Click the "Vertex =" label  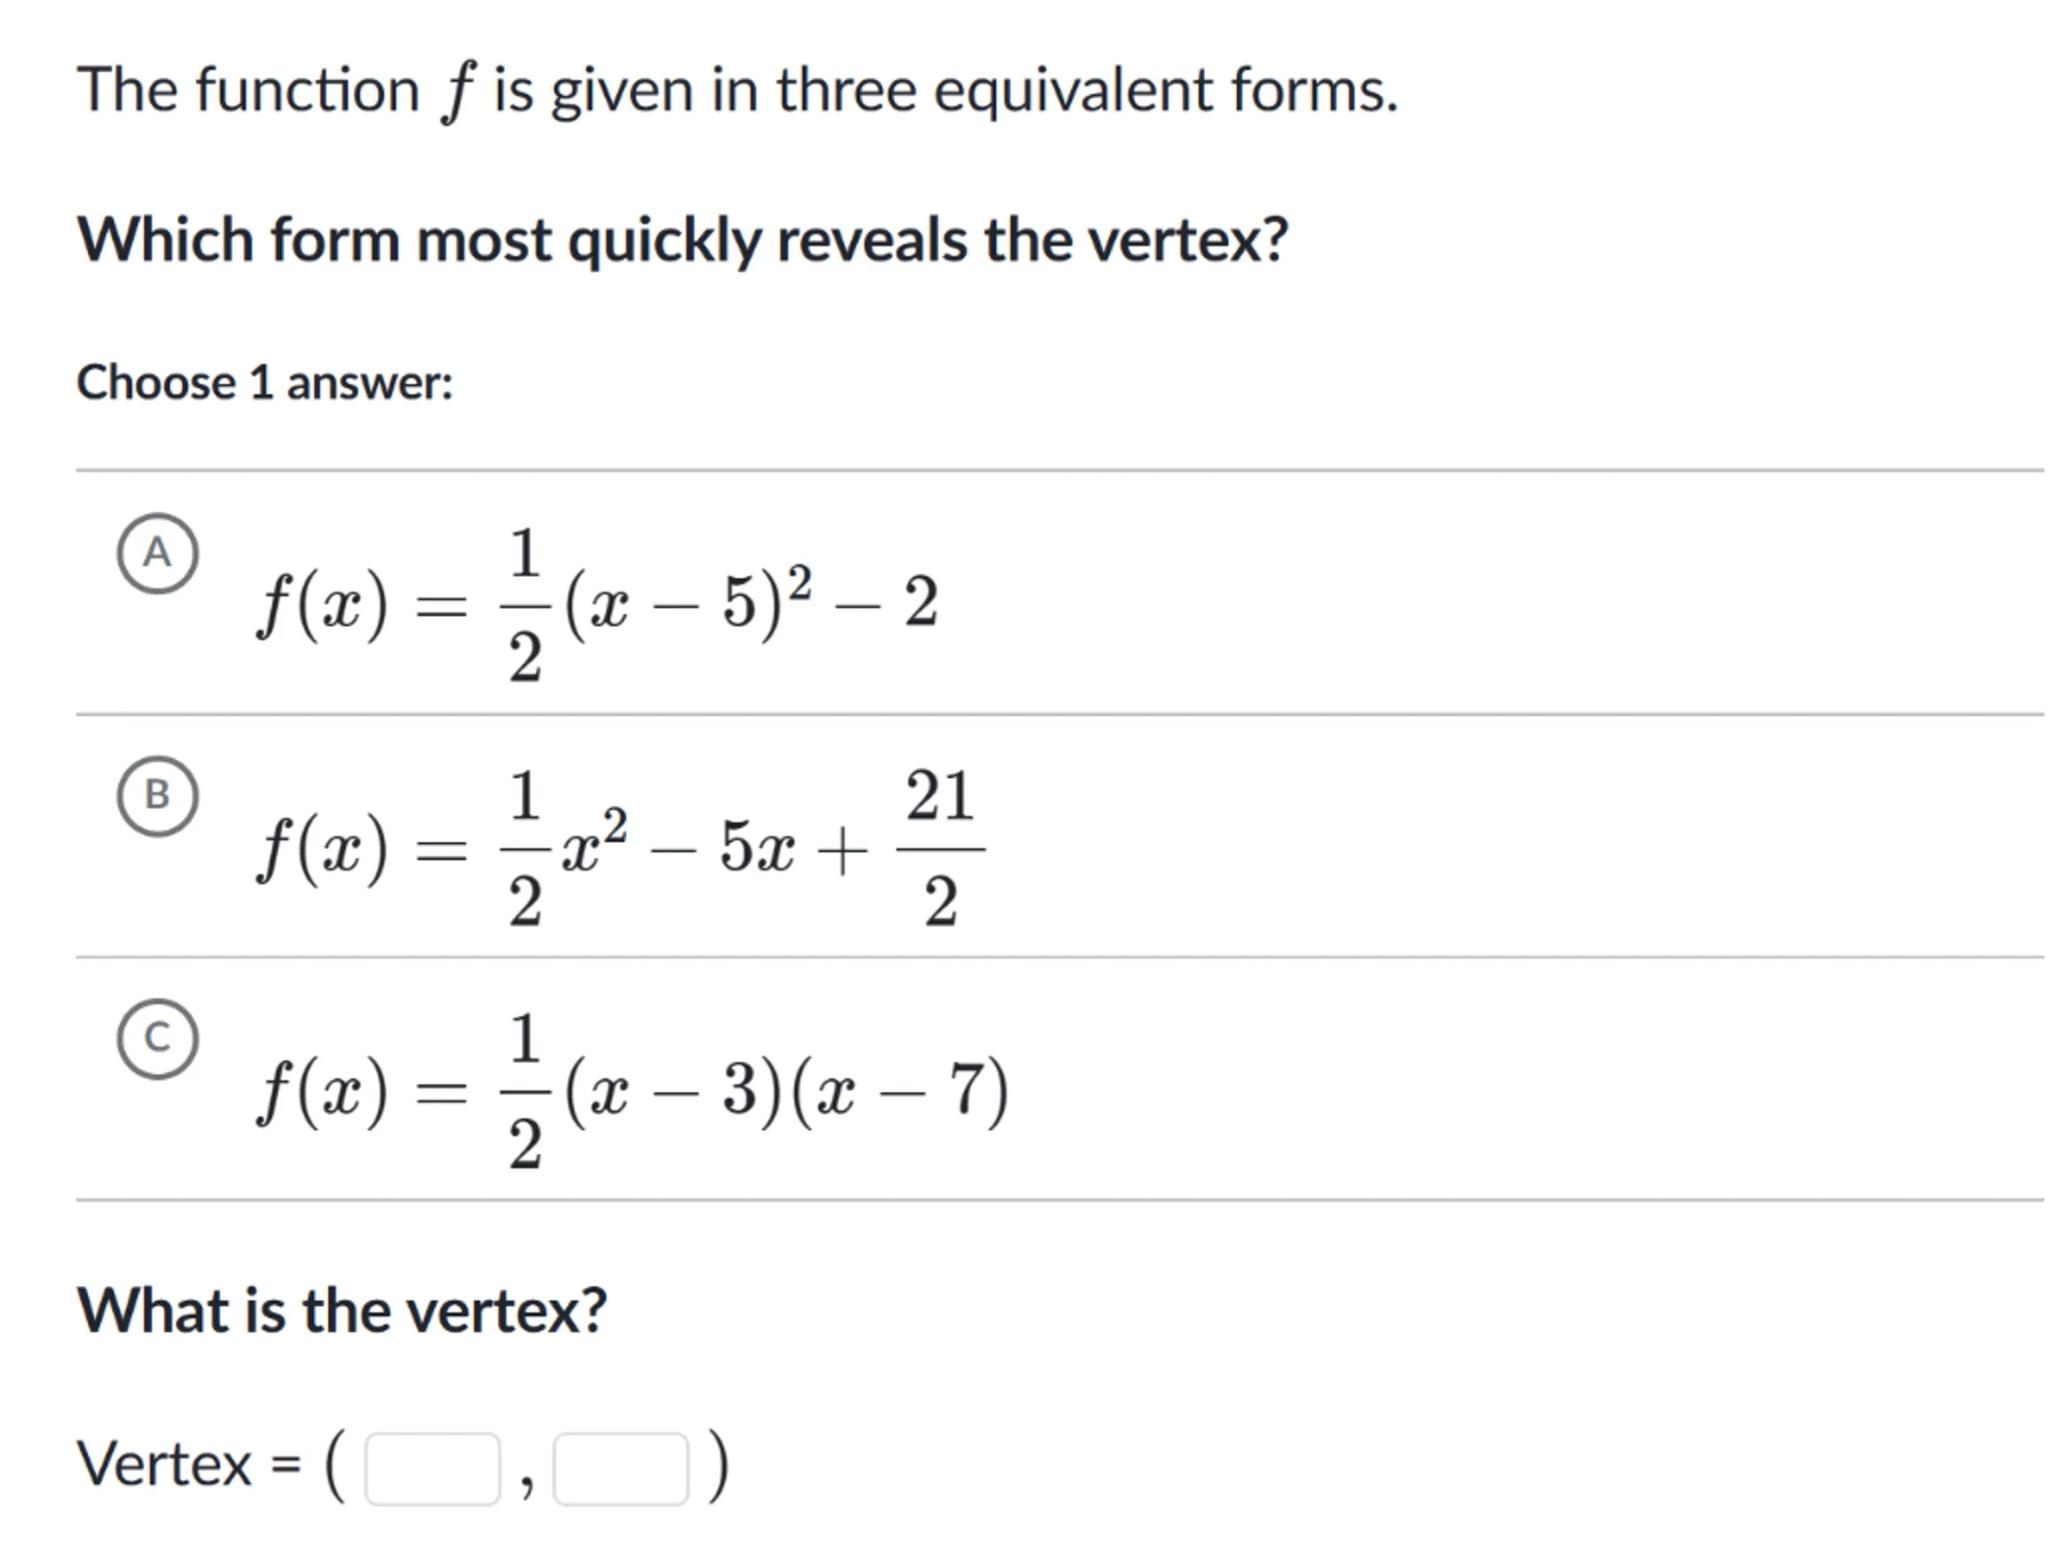188,1466
